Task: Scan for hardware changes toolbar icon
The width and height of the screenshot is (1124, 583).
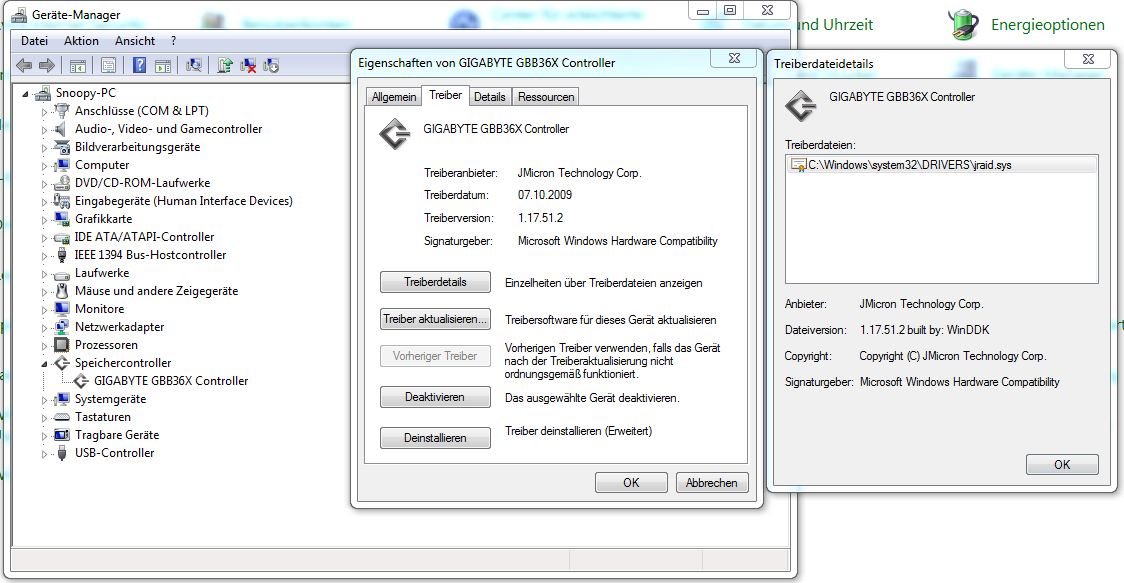Action: click(x=194, y=66)
